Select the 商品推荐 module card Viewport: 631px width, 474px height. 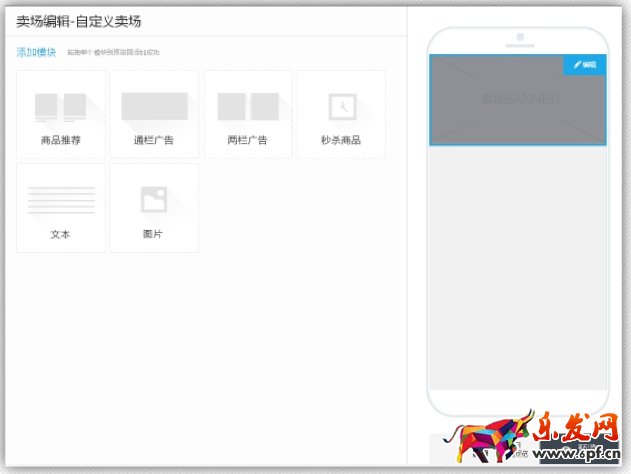61,114
